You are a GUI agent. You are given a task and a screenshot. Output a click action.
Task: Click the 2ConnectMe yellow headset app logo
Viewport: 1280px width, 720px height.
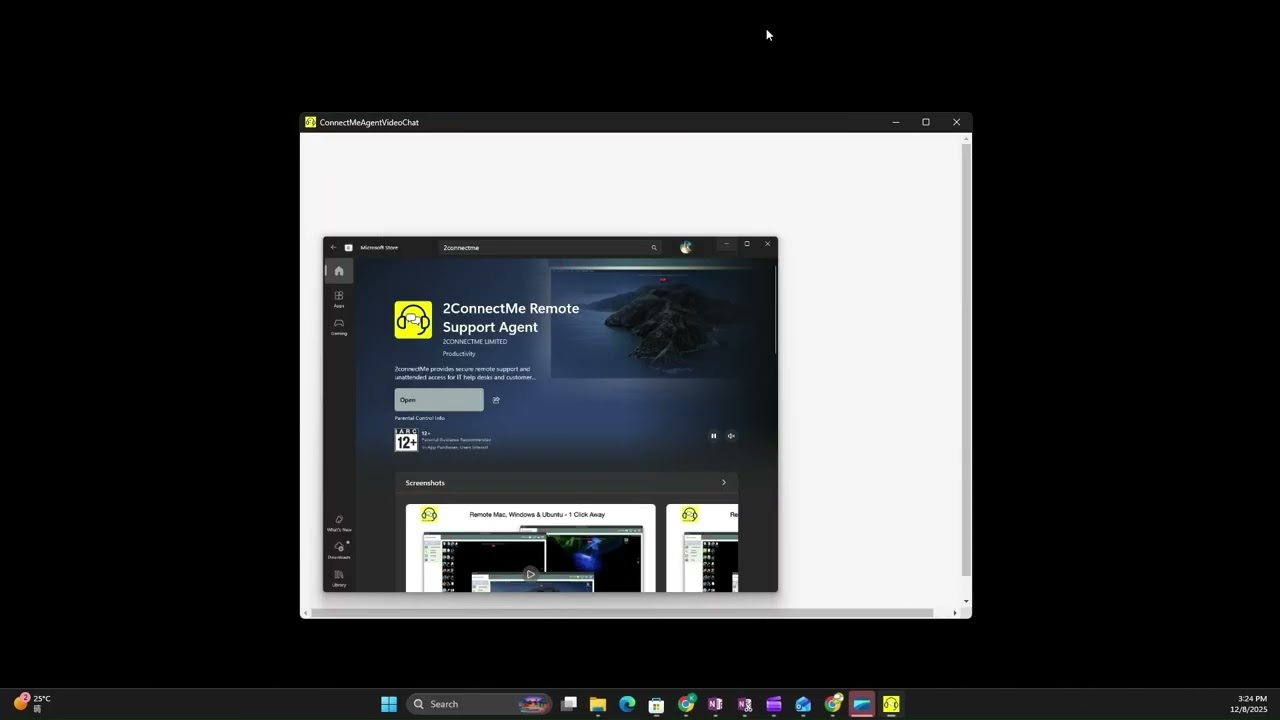point(413,320)
